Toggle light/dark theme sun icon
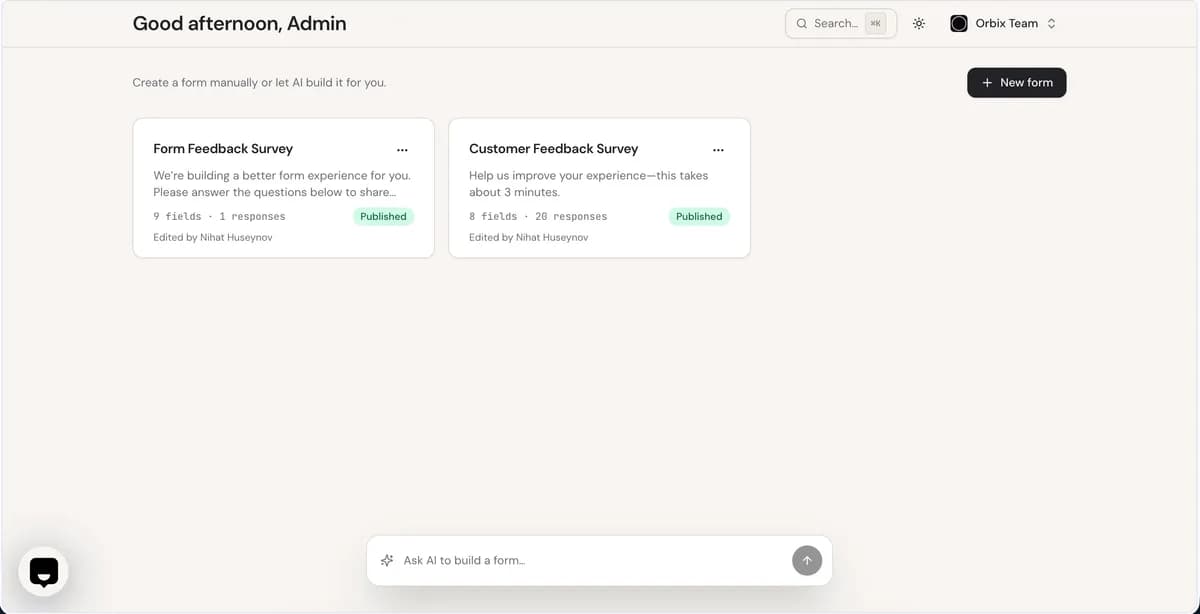Image resolution: width=1200 pixels, height=614 pixels. [919, 23]
